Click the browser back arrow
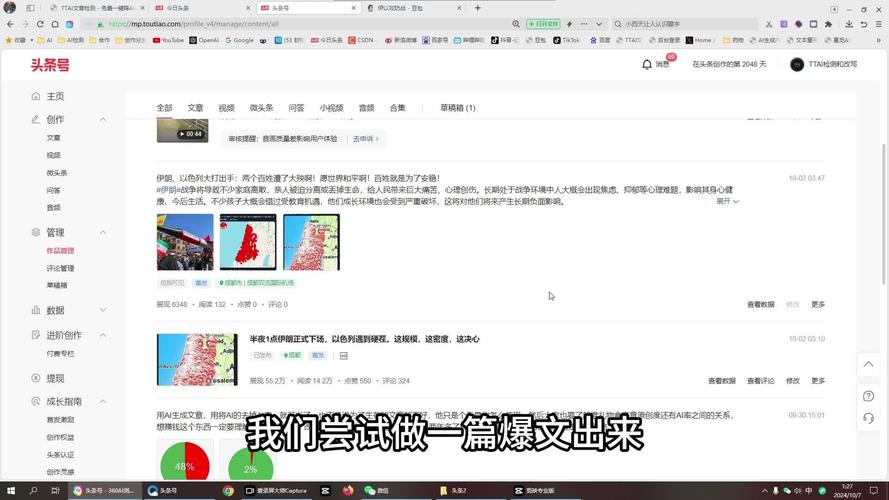The width and height of the screenshot is (889, 500). click(x=10, y=24)
